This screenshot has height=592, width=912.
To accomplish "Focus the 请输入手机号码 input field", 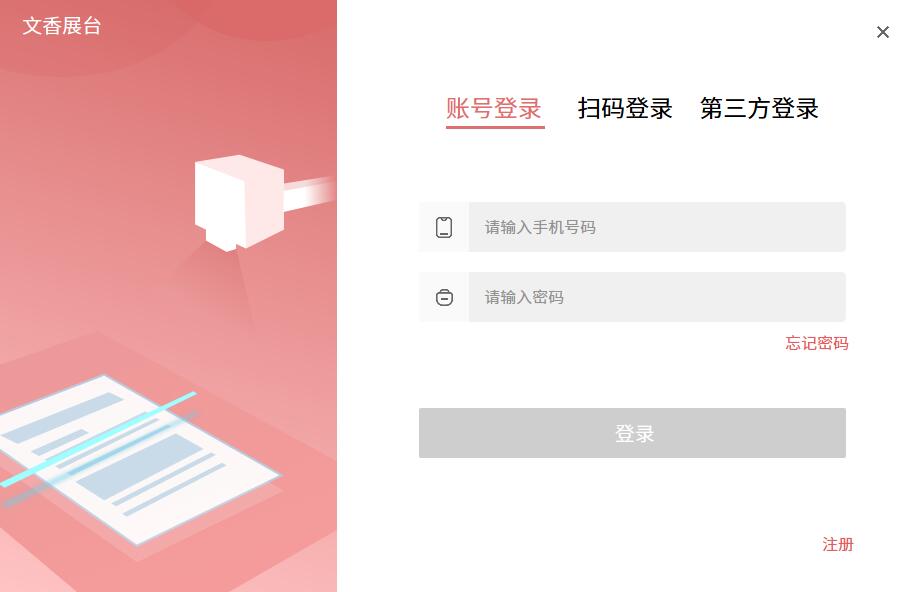I will coord(657,227).
